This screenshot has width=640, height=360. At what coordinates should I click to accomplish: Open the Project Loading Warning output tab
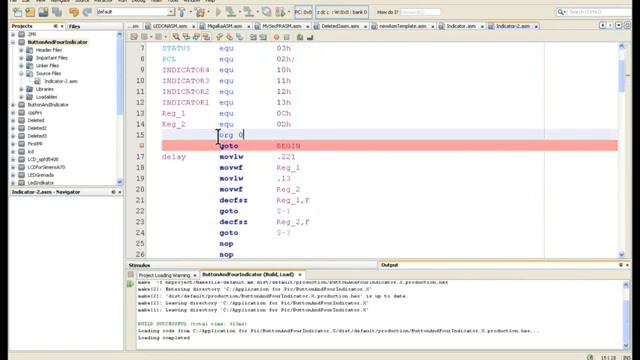click(x=164, y=275)
